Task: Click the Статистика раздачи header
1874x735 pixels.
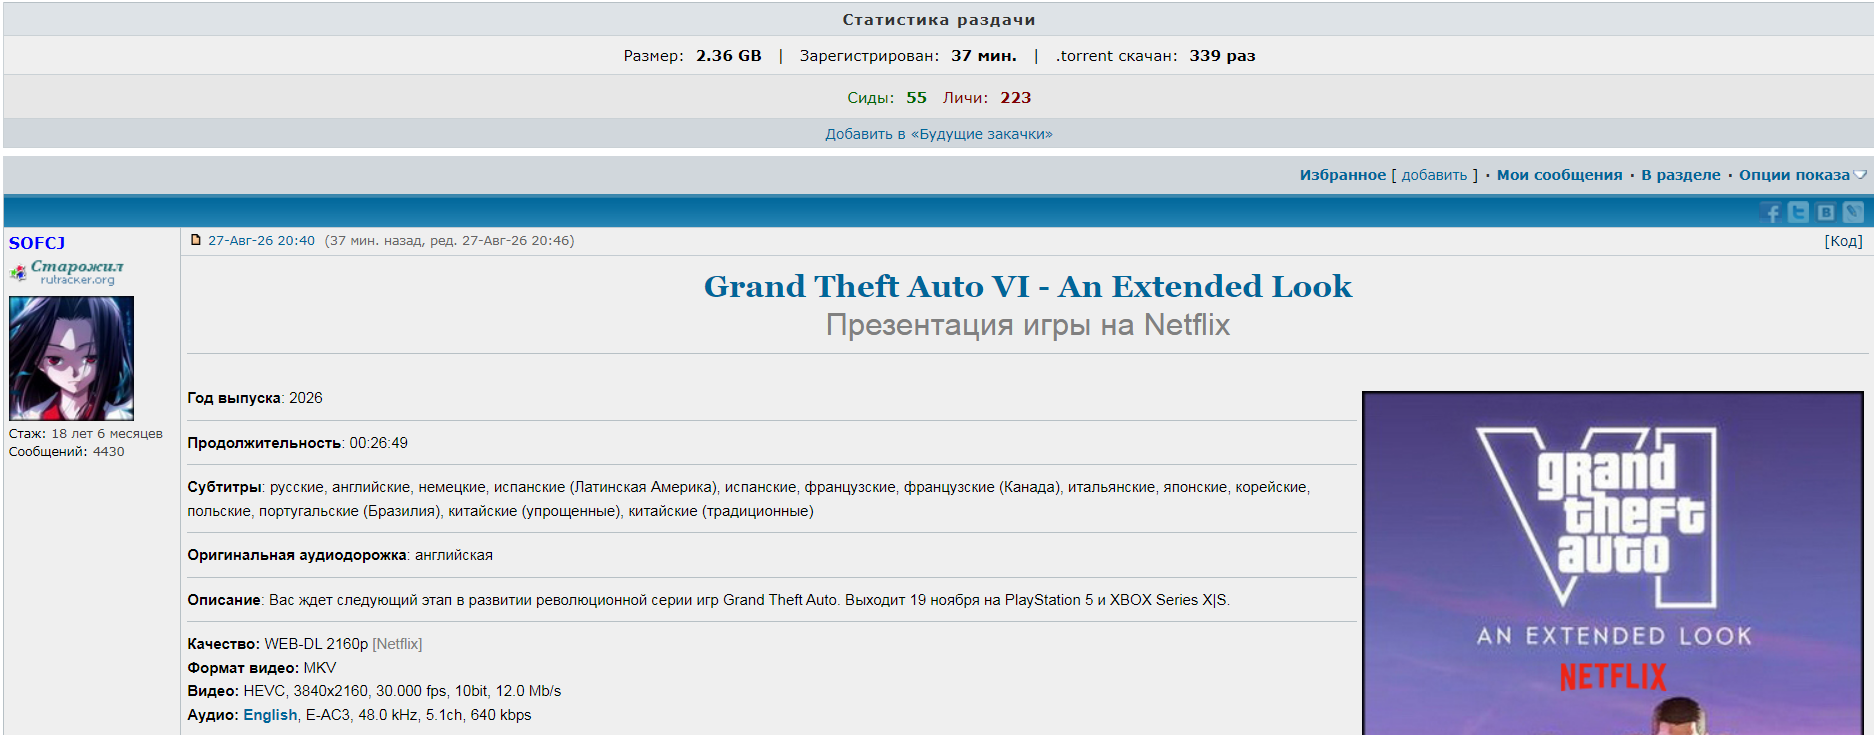Action: (938, 20)
